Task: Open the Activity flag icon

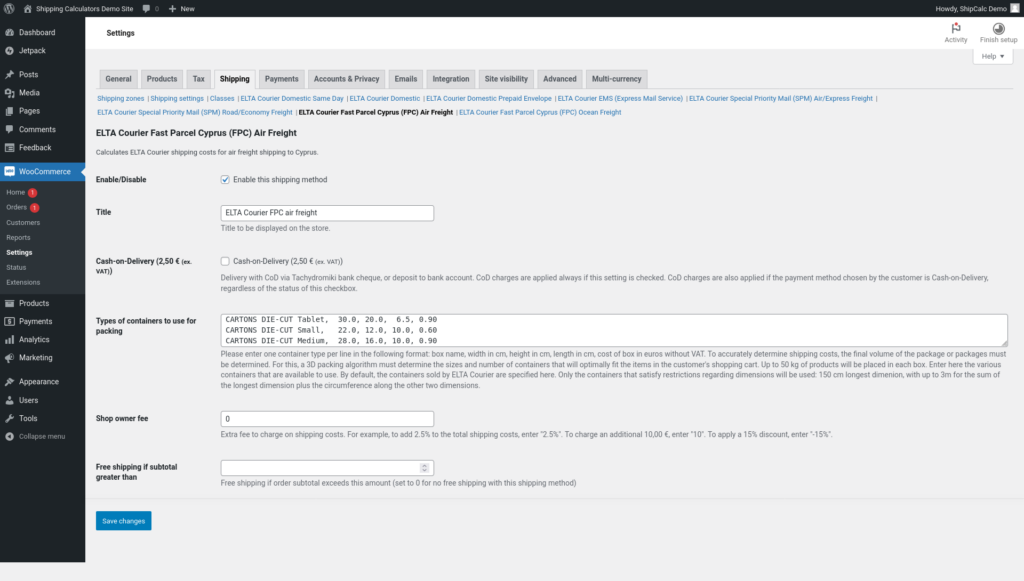Action: tap(956, 28)
